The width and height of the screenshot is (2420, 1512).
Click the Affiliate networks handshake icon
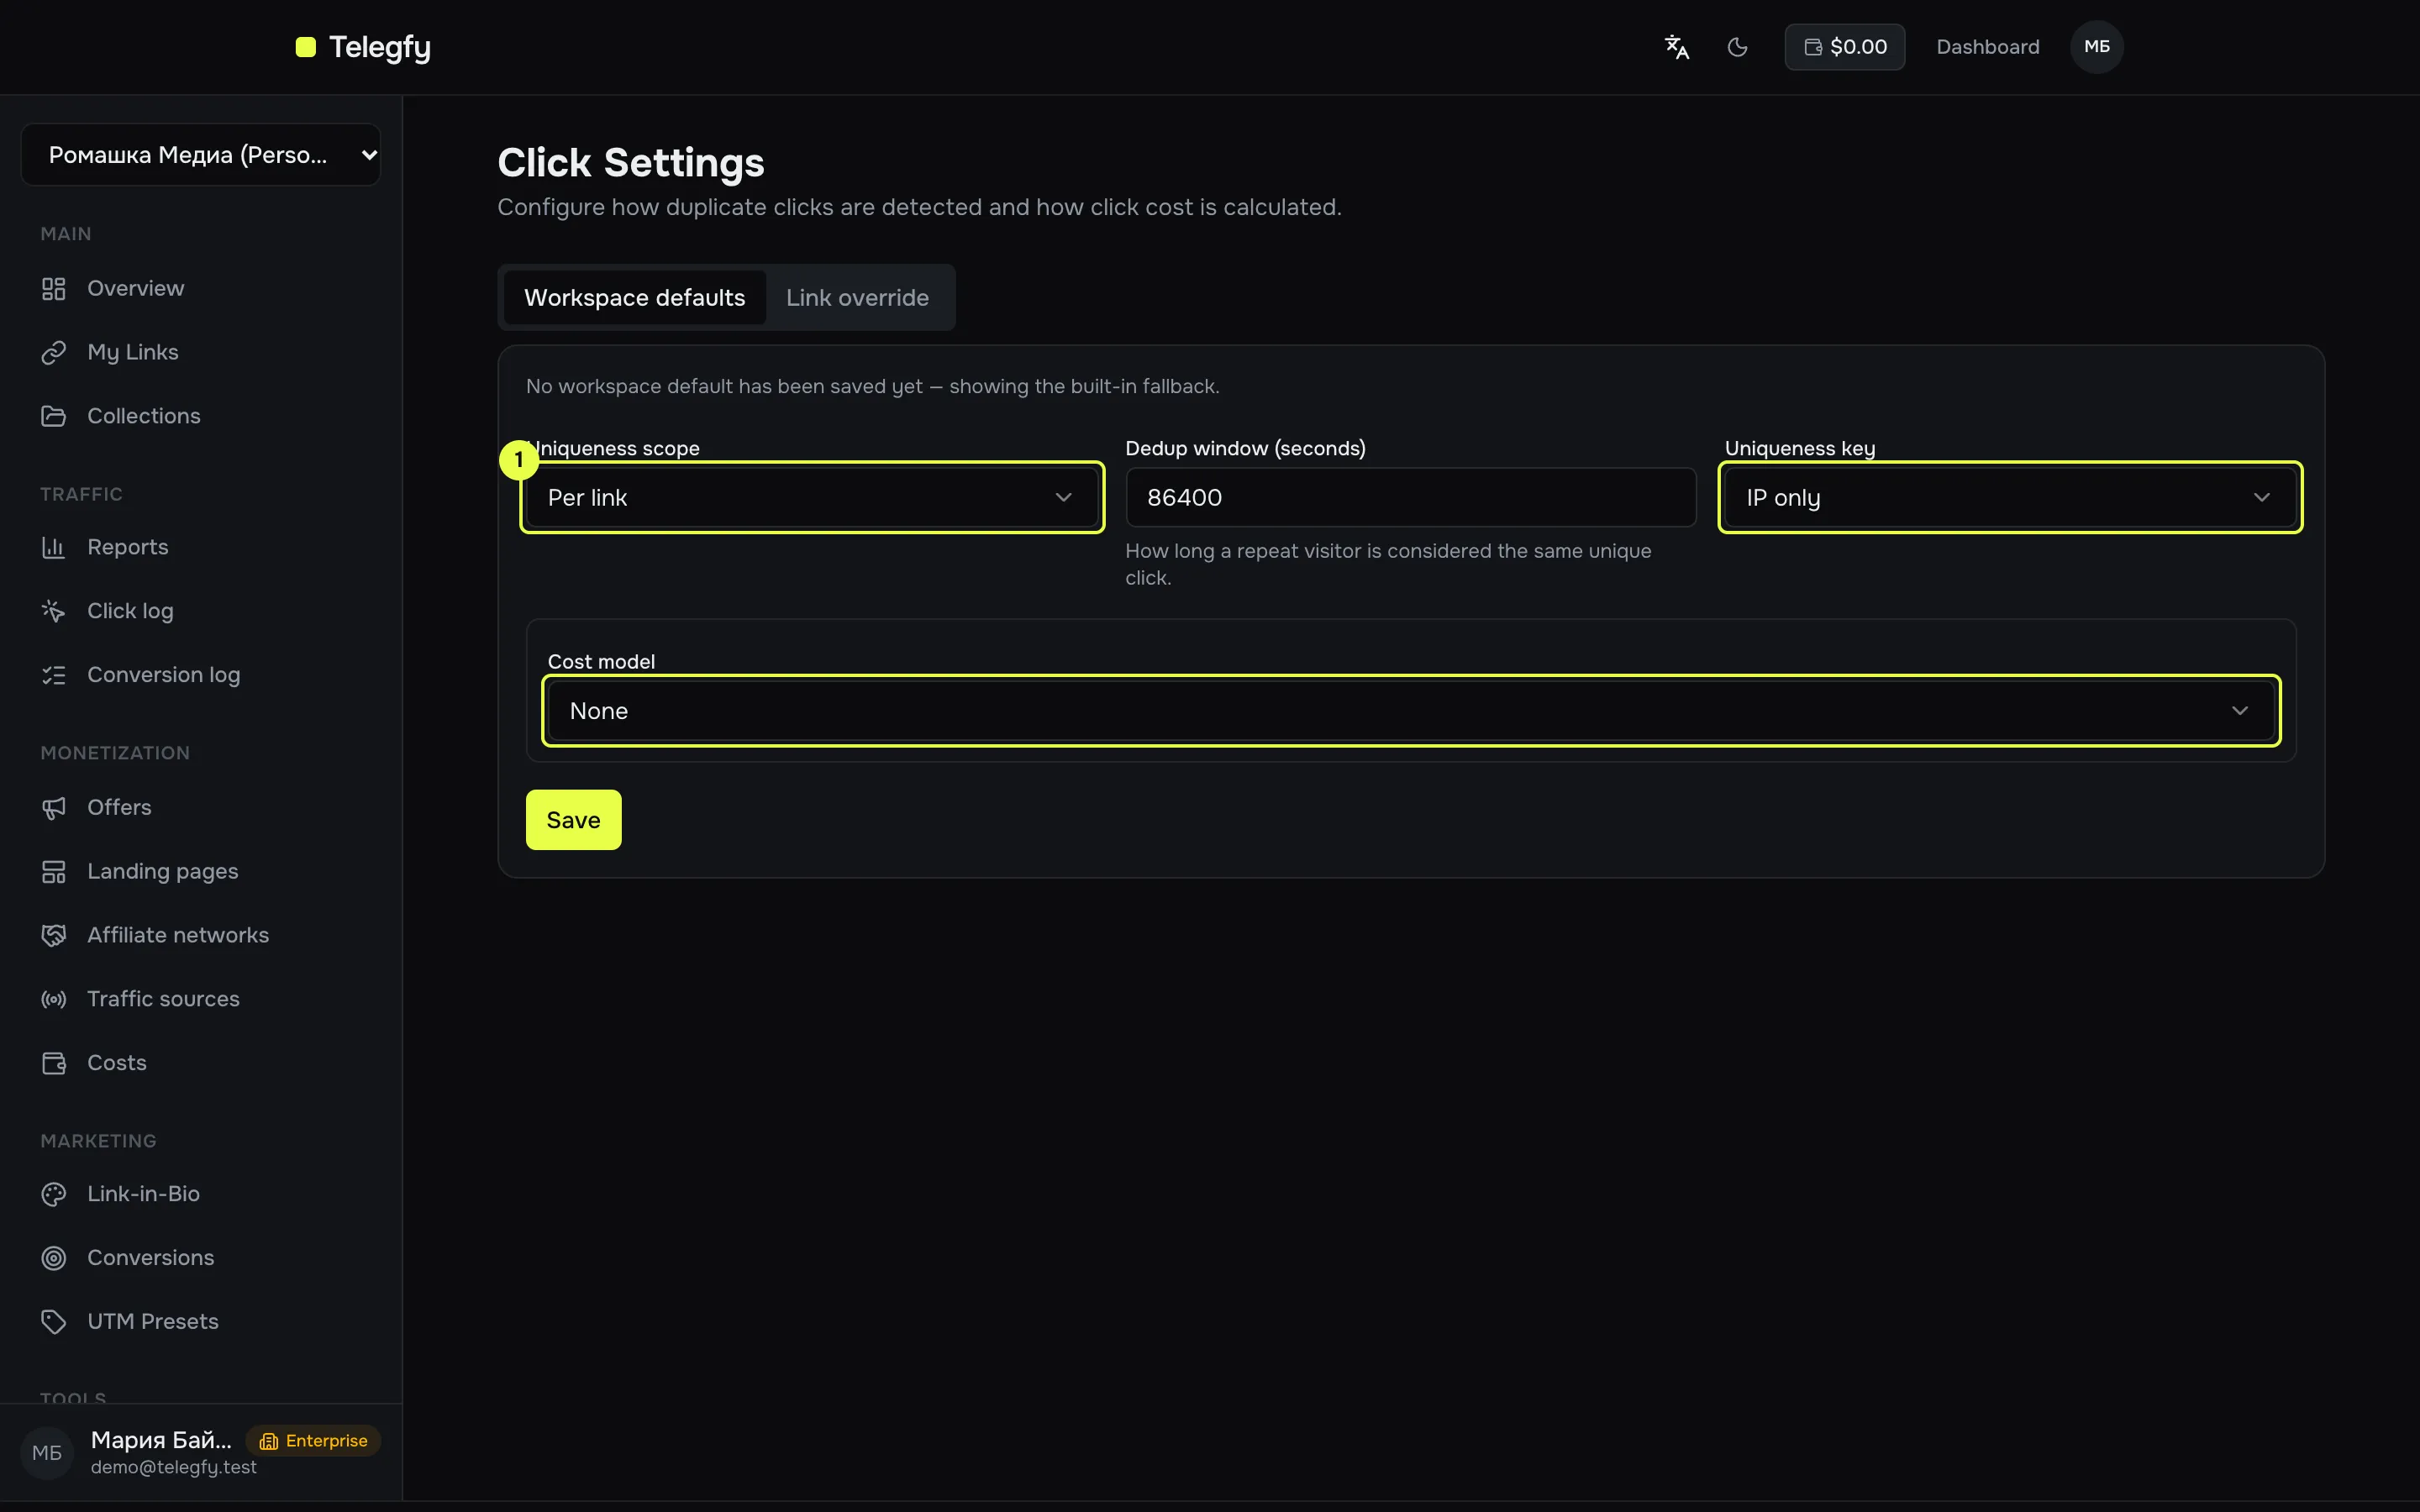54,935
